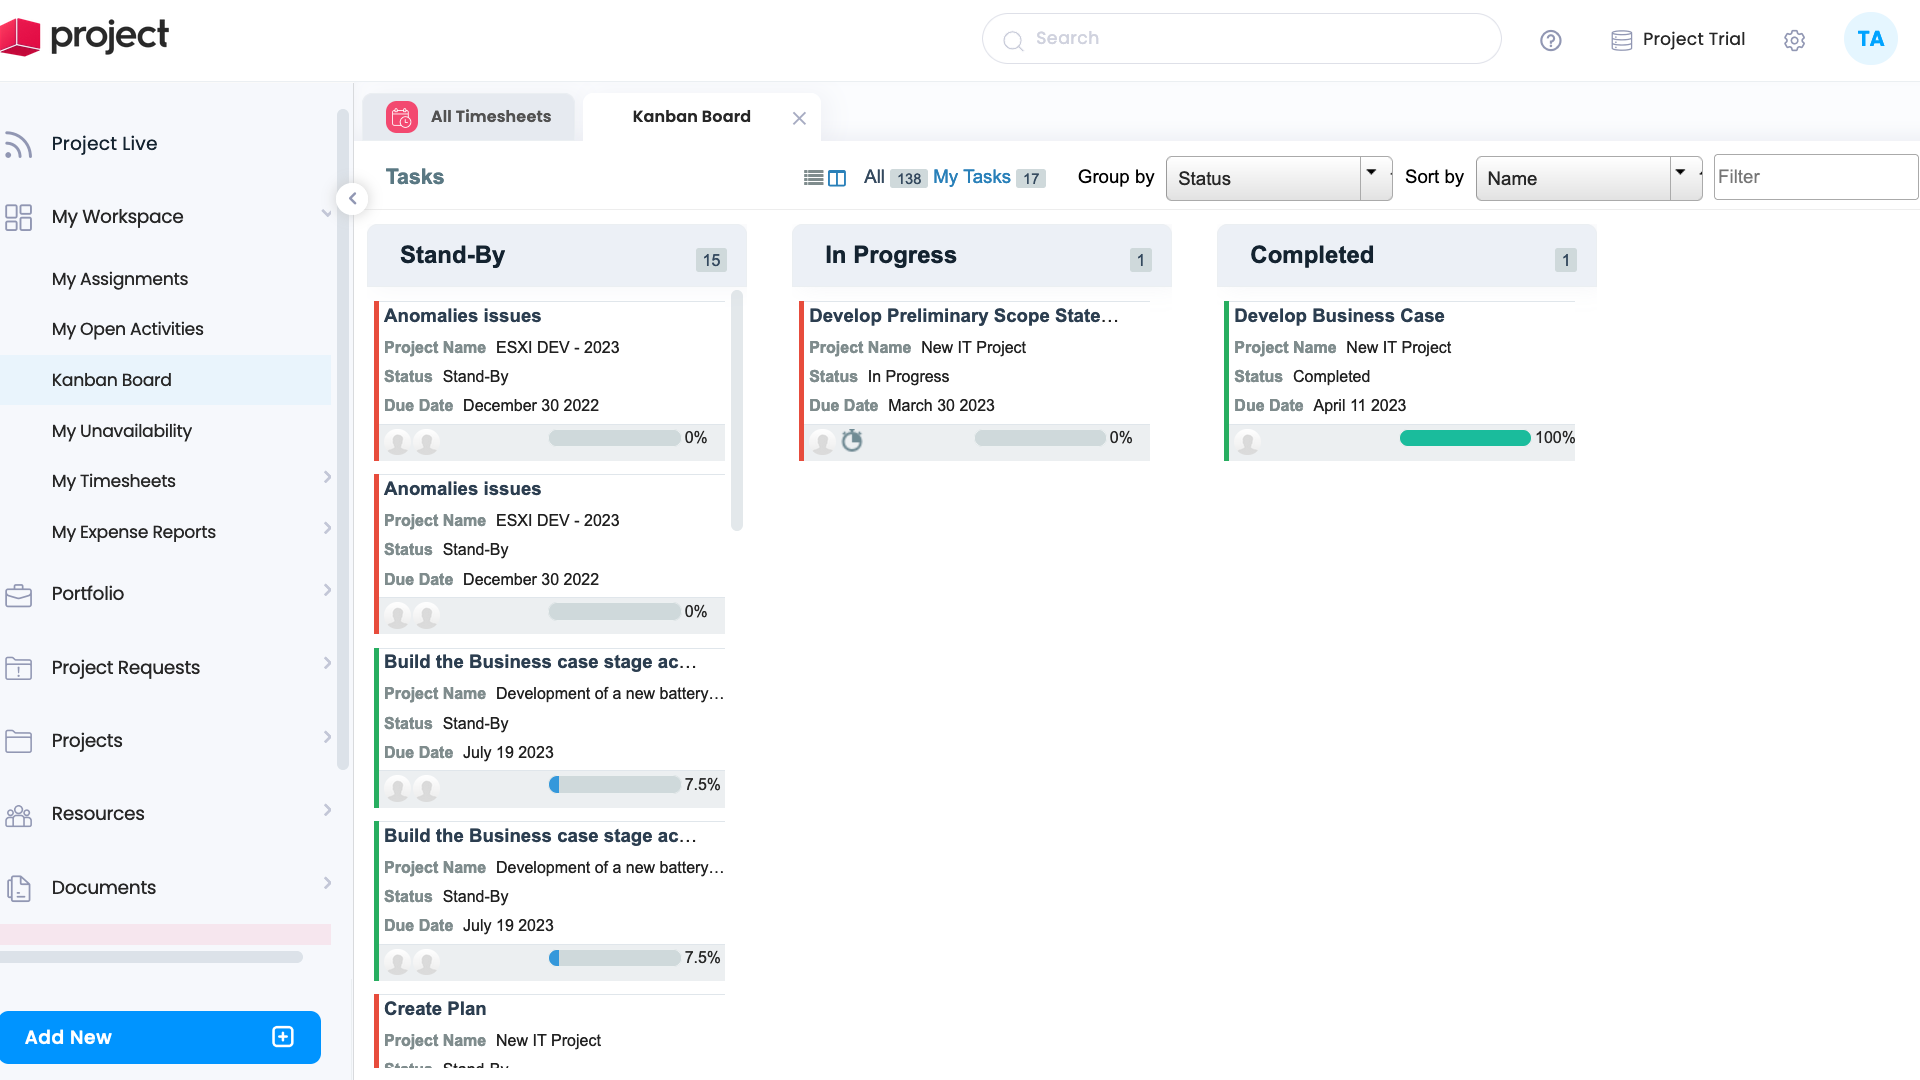The image size is (1920, 1080).
Task: Click the help question mark icon
Action: [1550, 40]
